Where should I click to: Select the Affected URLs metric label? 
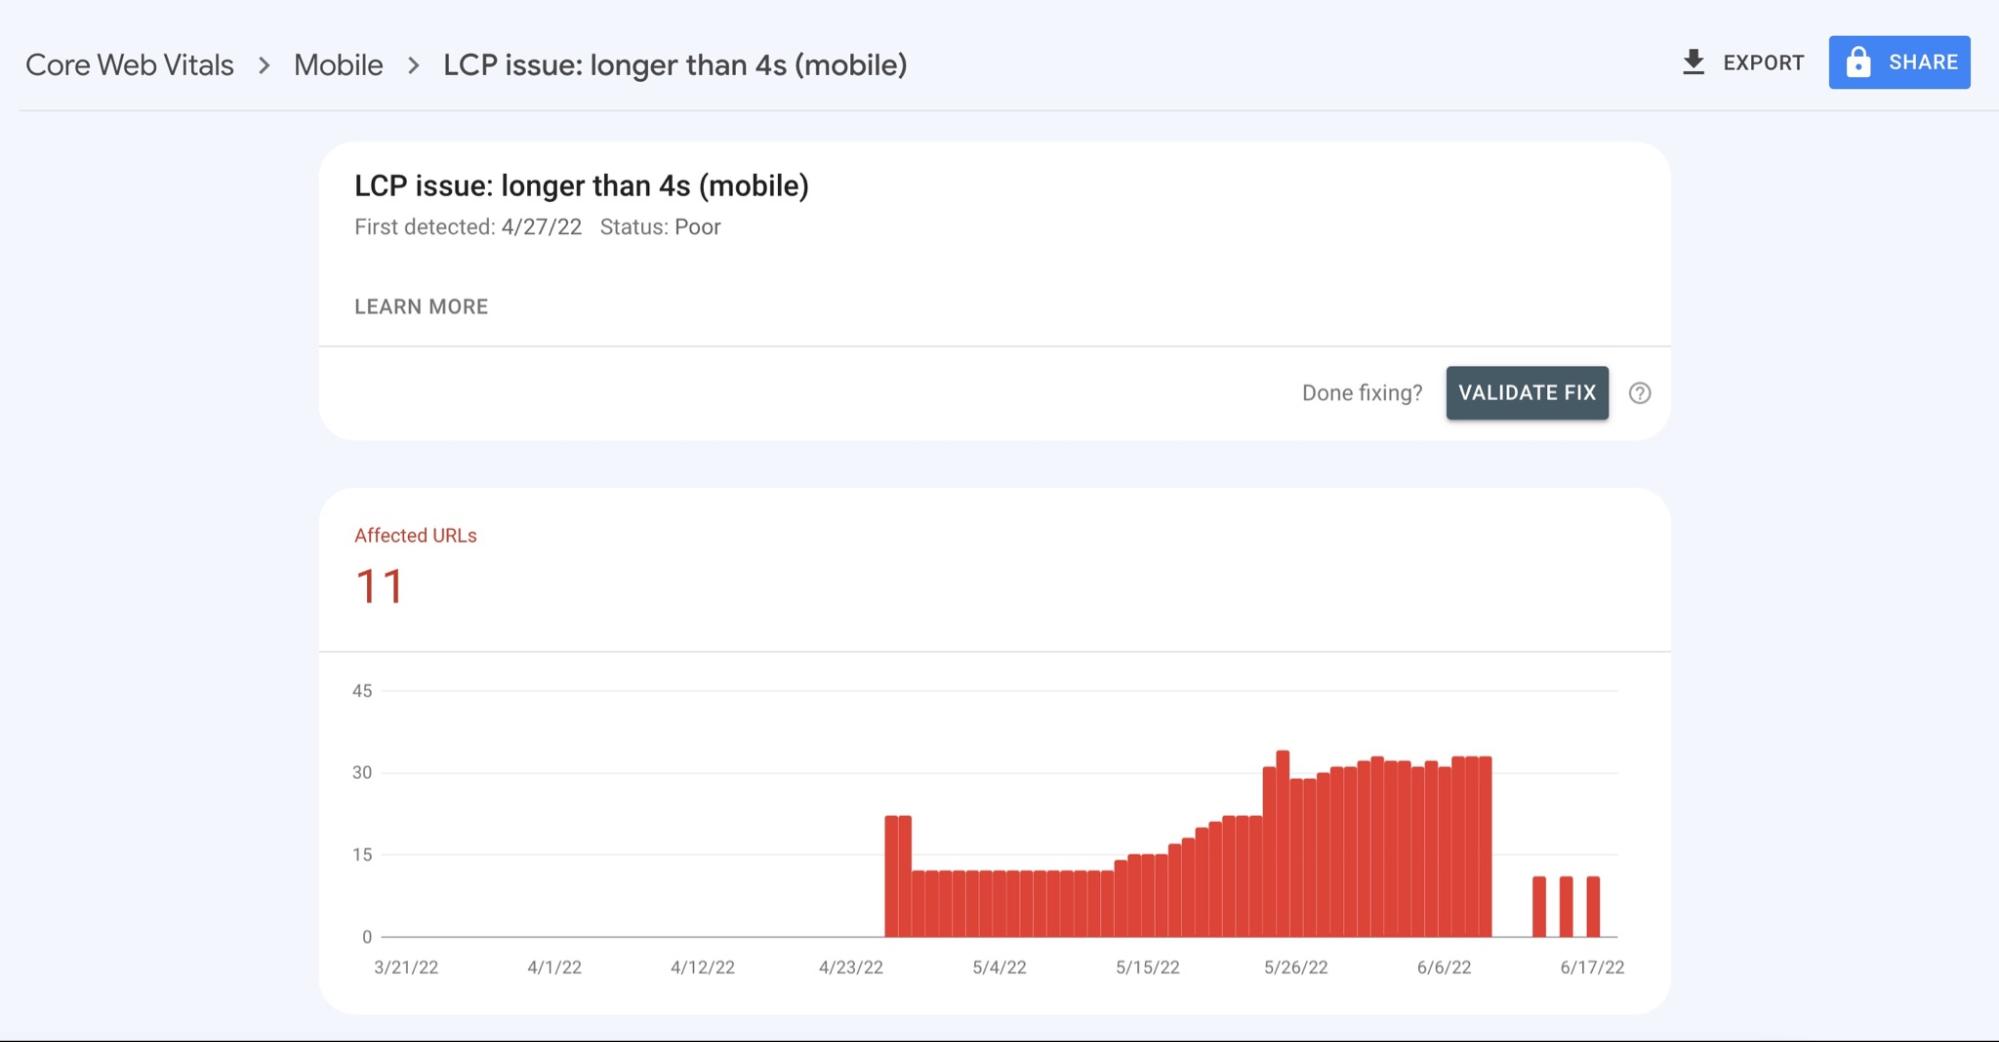(415, 536)
